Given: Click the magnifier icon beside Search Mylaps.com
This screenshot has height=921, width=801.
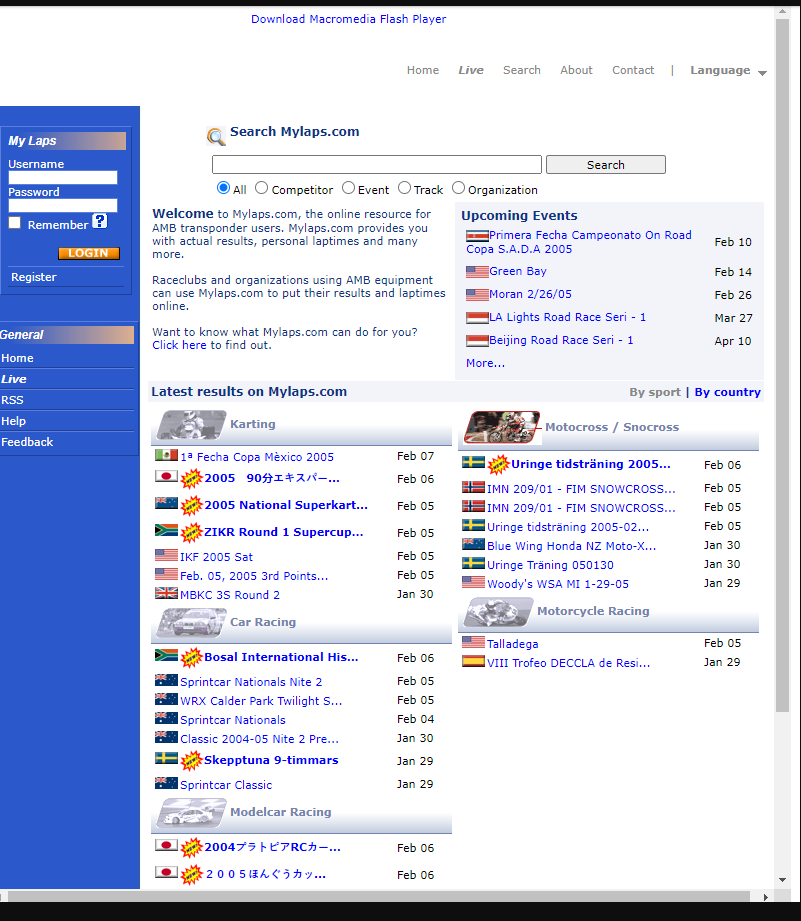Looking at the screenshot, I should (216, 137).
